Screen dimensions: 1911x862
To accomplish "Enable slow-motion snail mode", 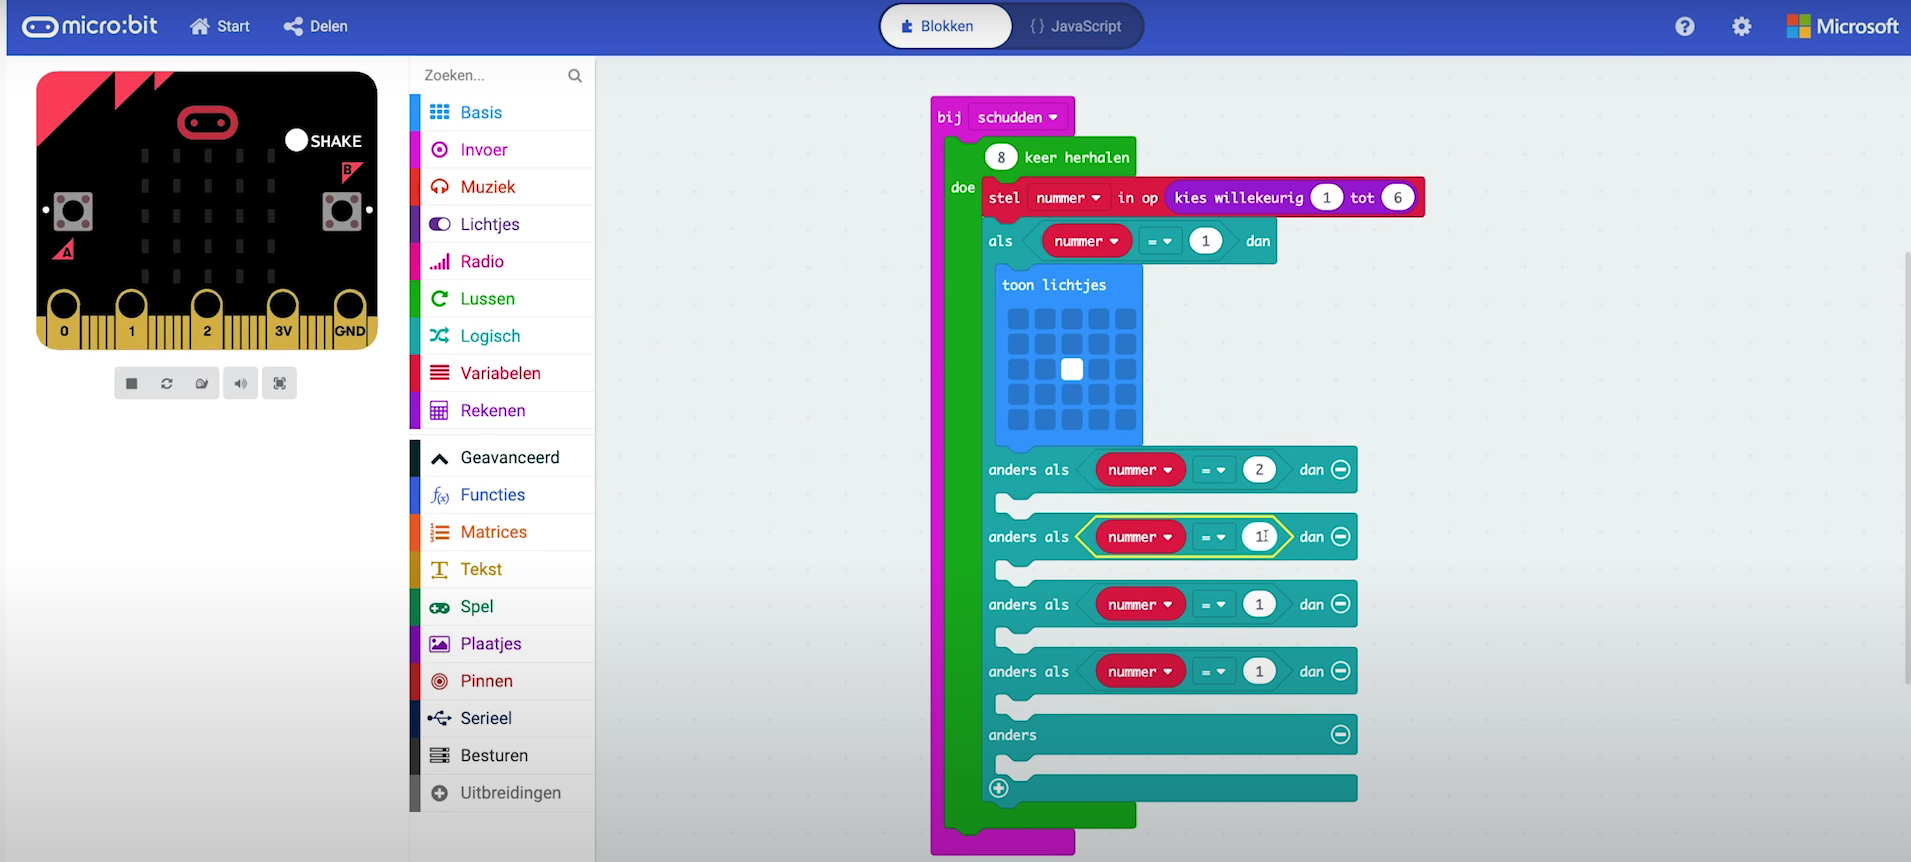I will (202, 384).
